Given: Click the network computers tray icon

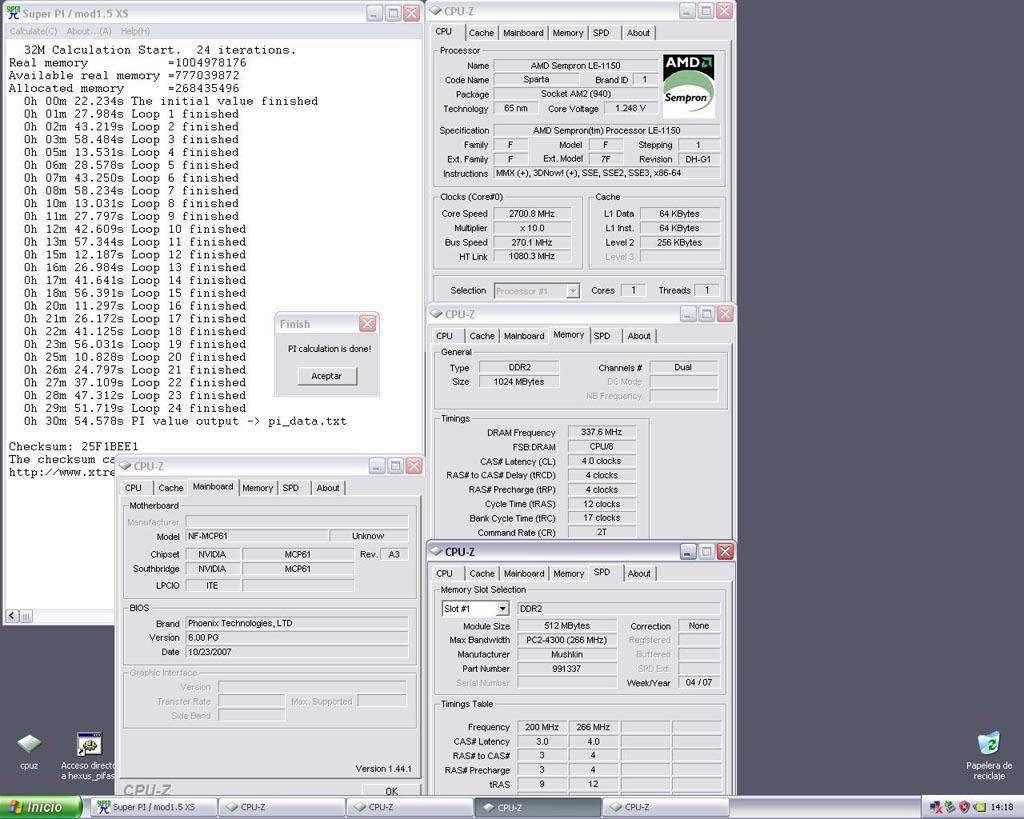Looking at the screenshot, I should [935, 807].
